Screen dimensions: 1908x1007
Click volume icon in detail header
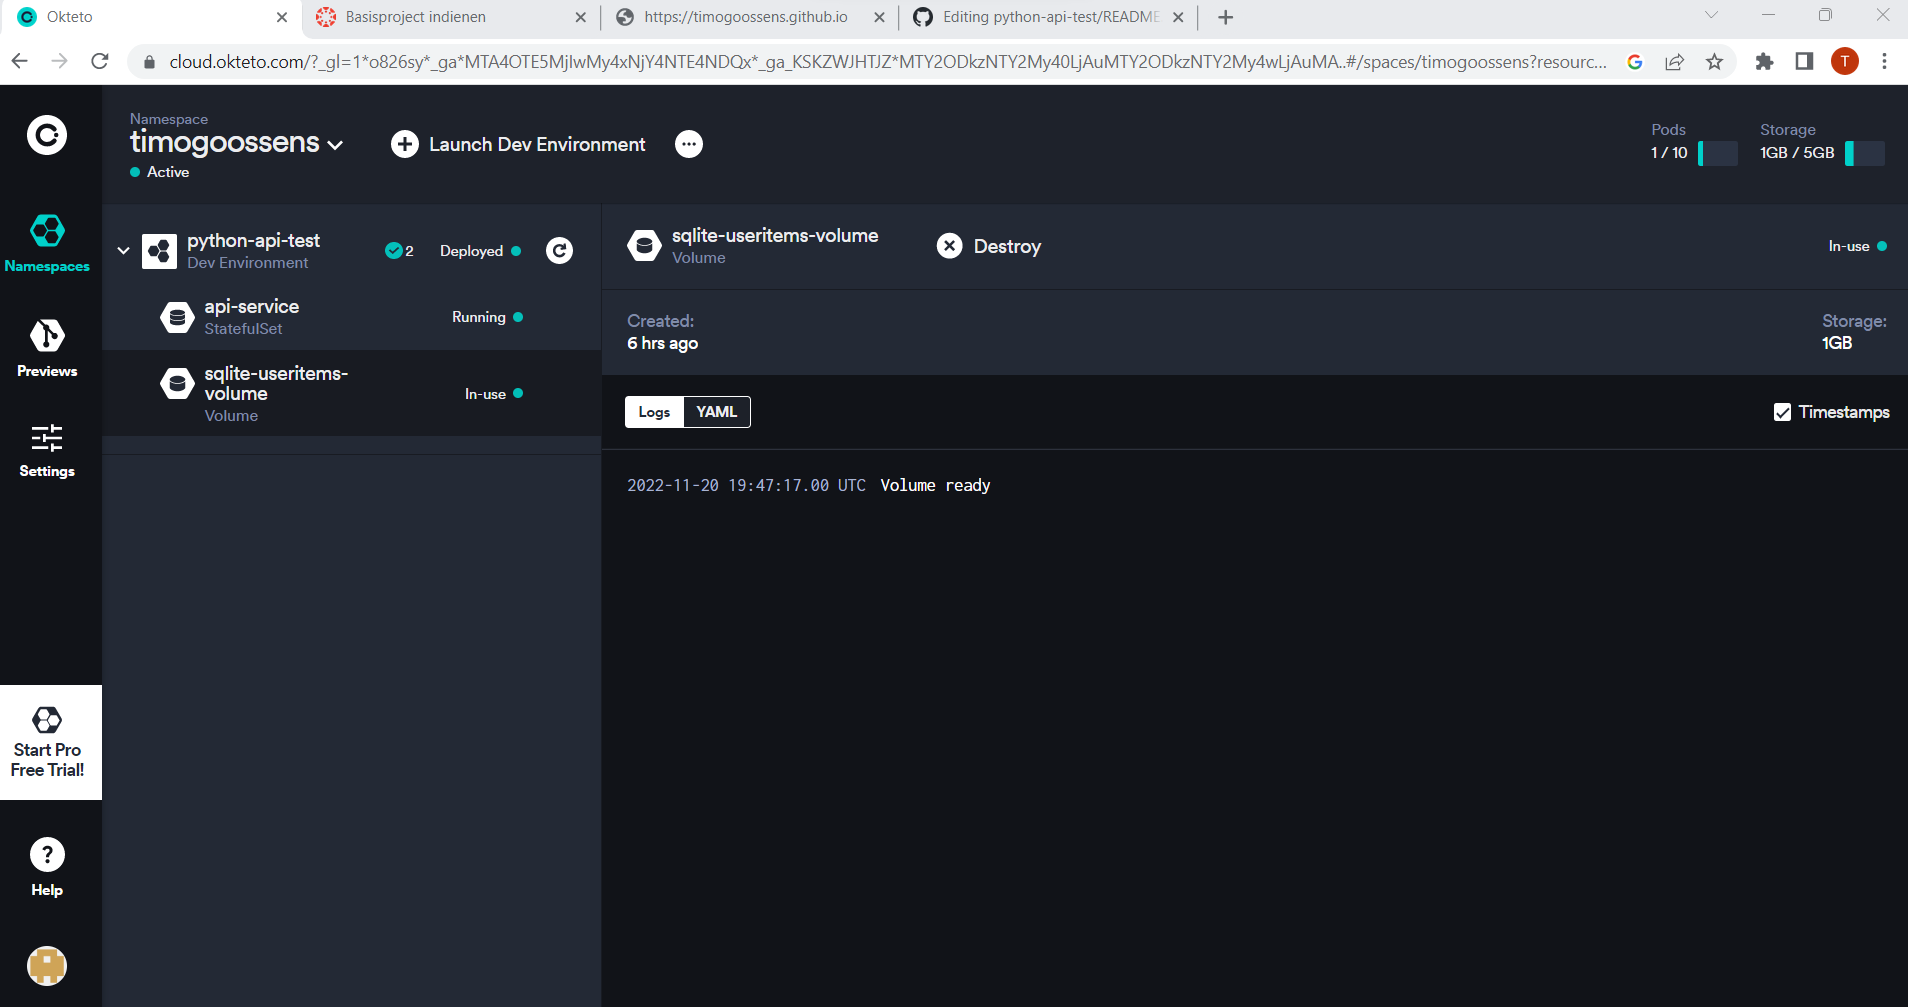click(644, 246)
